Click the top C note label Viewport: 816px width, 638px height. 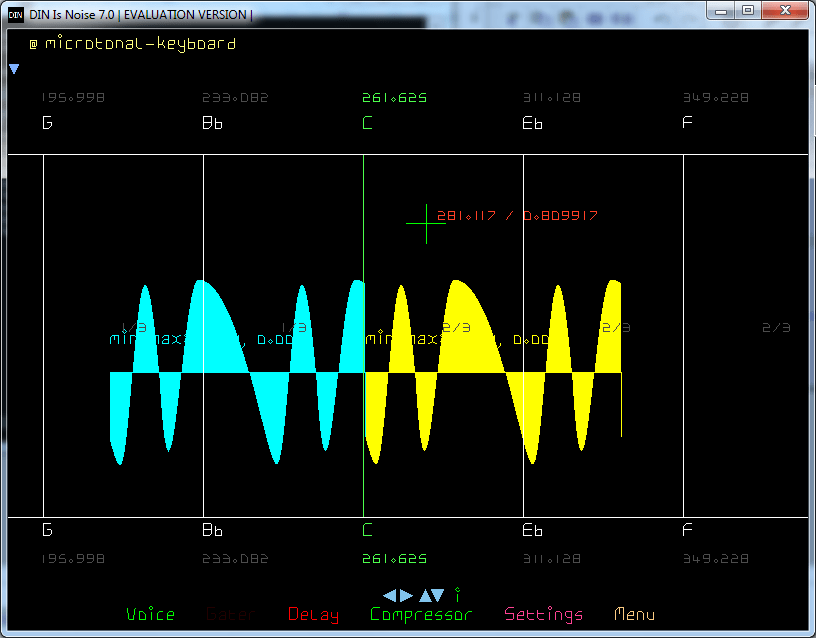click(x=367, y=124)
